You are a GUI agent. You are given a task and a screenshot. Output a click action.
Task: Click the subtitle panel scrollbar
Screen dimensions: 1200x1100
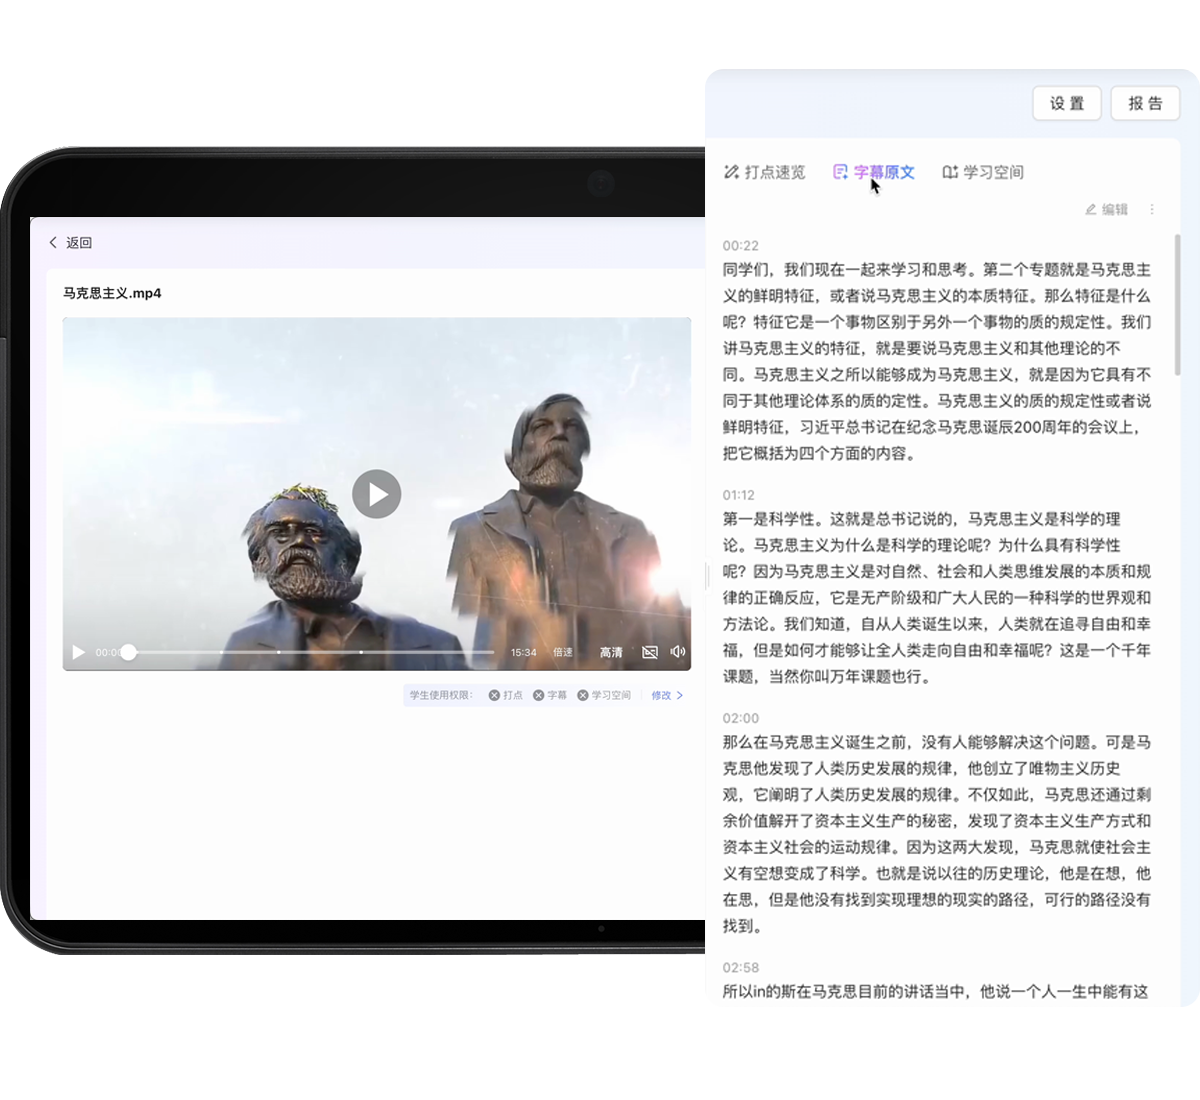(x=1177, y=305)
